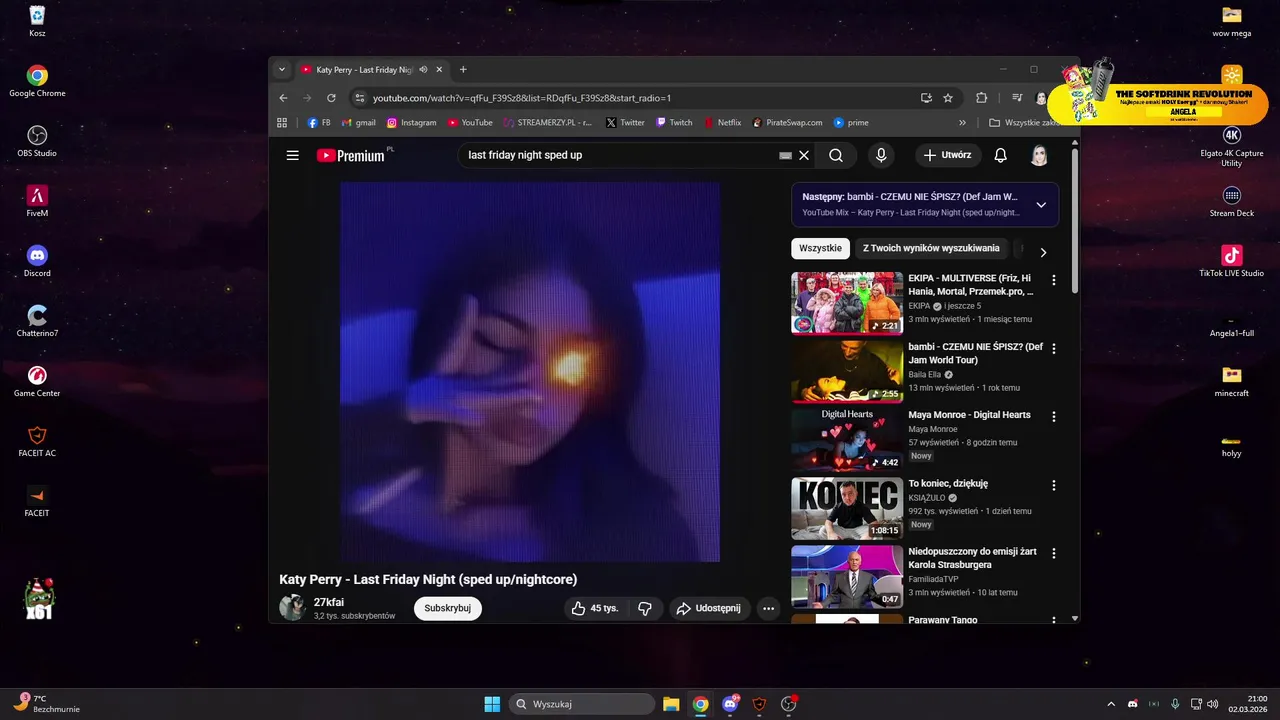Open Chrome apps grid in bookmarks bar
The width and height of the screenshot is (1280, 720).
[282, 123]
